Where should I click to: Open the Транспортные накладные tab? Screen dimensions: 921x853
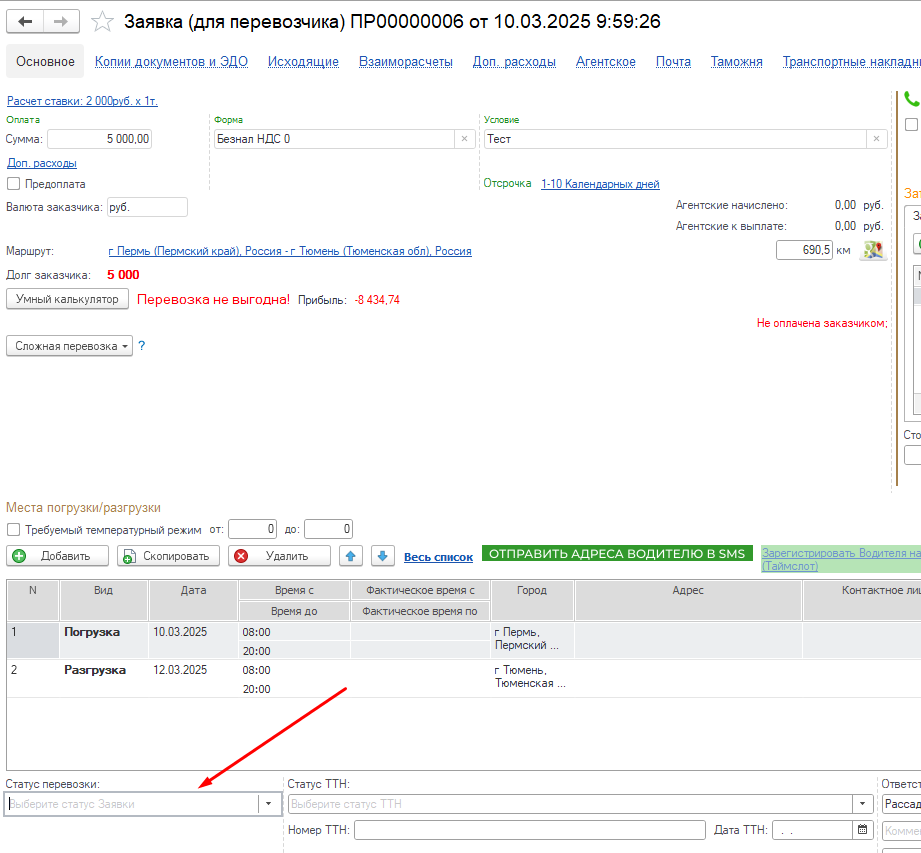[x=851, y=62]
